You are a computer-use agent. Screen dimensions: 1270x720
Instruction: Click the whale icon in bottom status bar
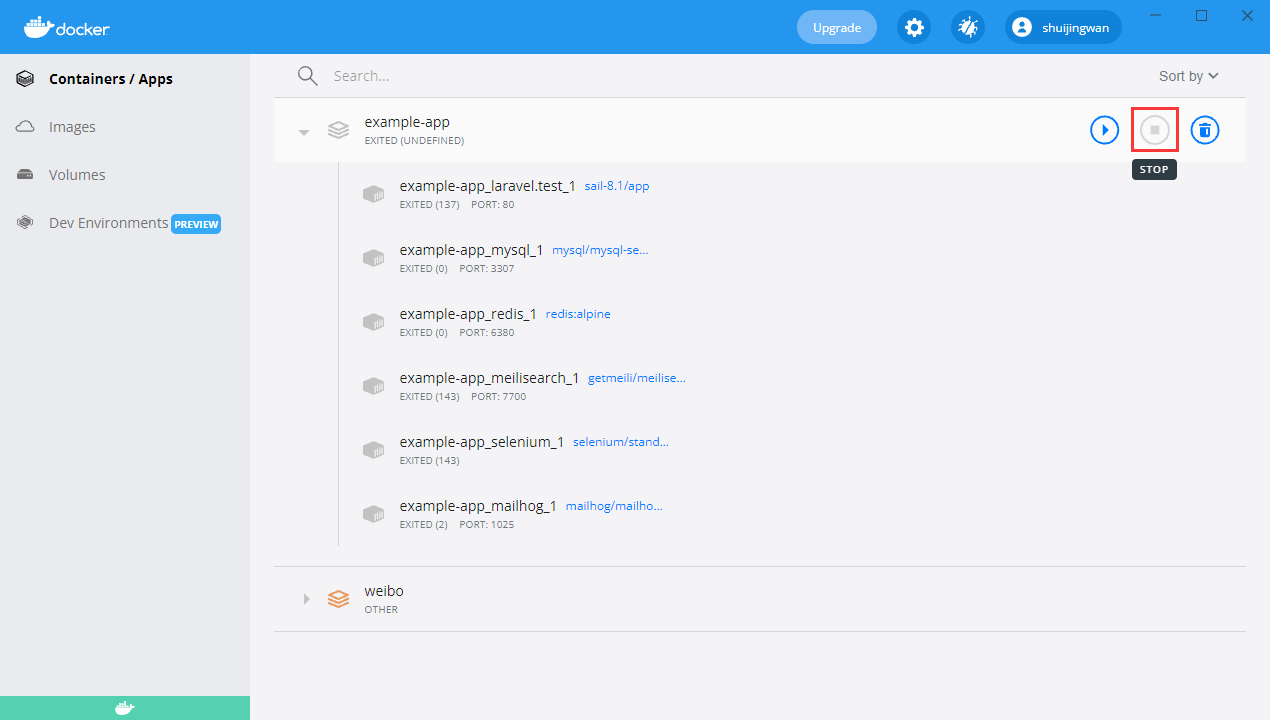click(124, 708)
